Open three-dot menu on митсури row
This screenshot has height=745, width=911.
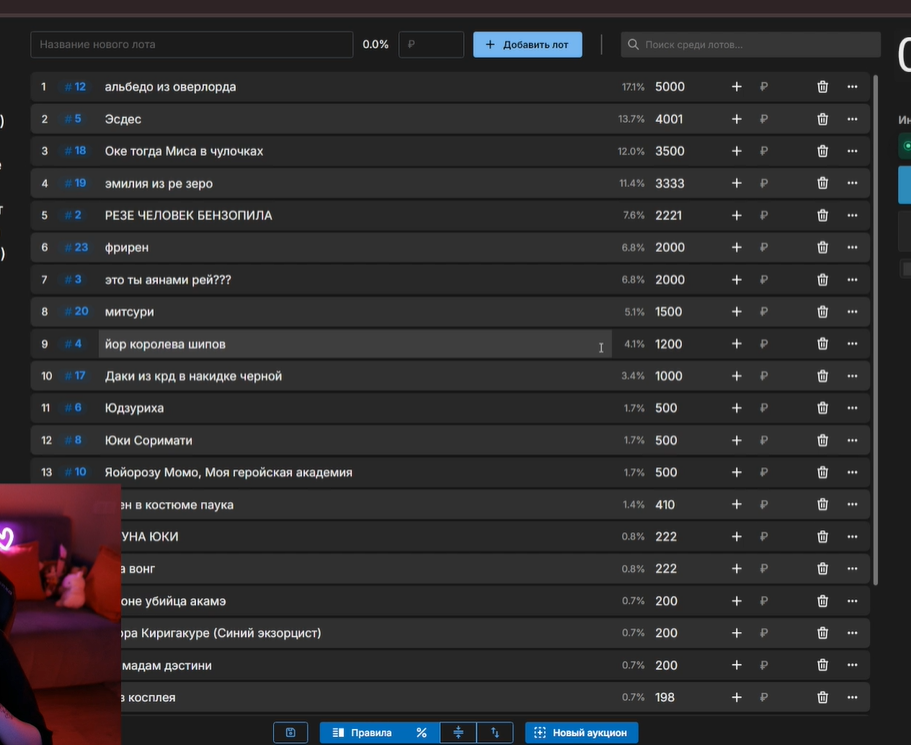pos(852,311)
